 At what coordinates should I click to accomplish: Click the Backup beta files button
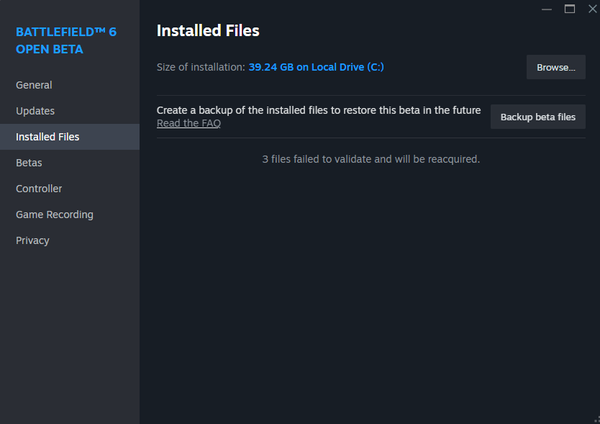tap(538, 117)
